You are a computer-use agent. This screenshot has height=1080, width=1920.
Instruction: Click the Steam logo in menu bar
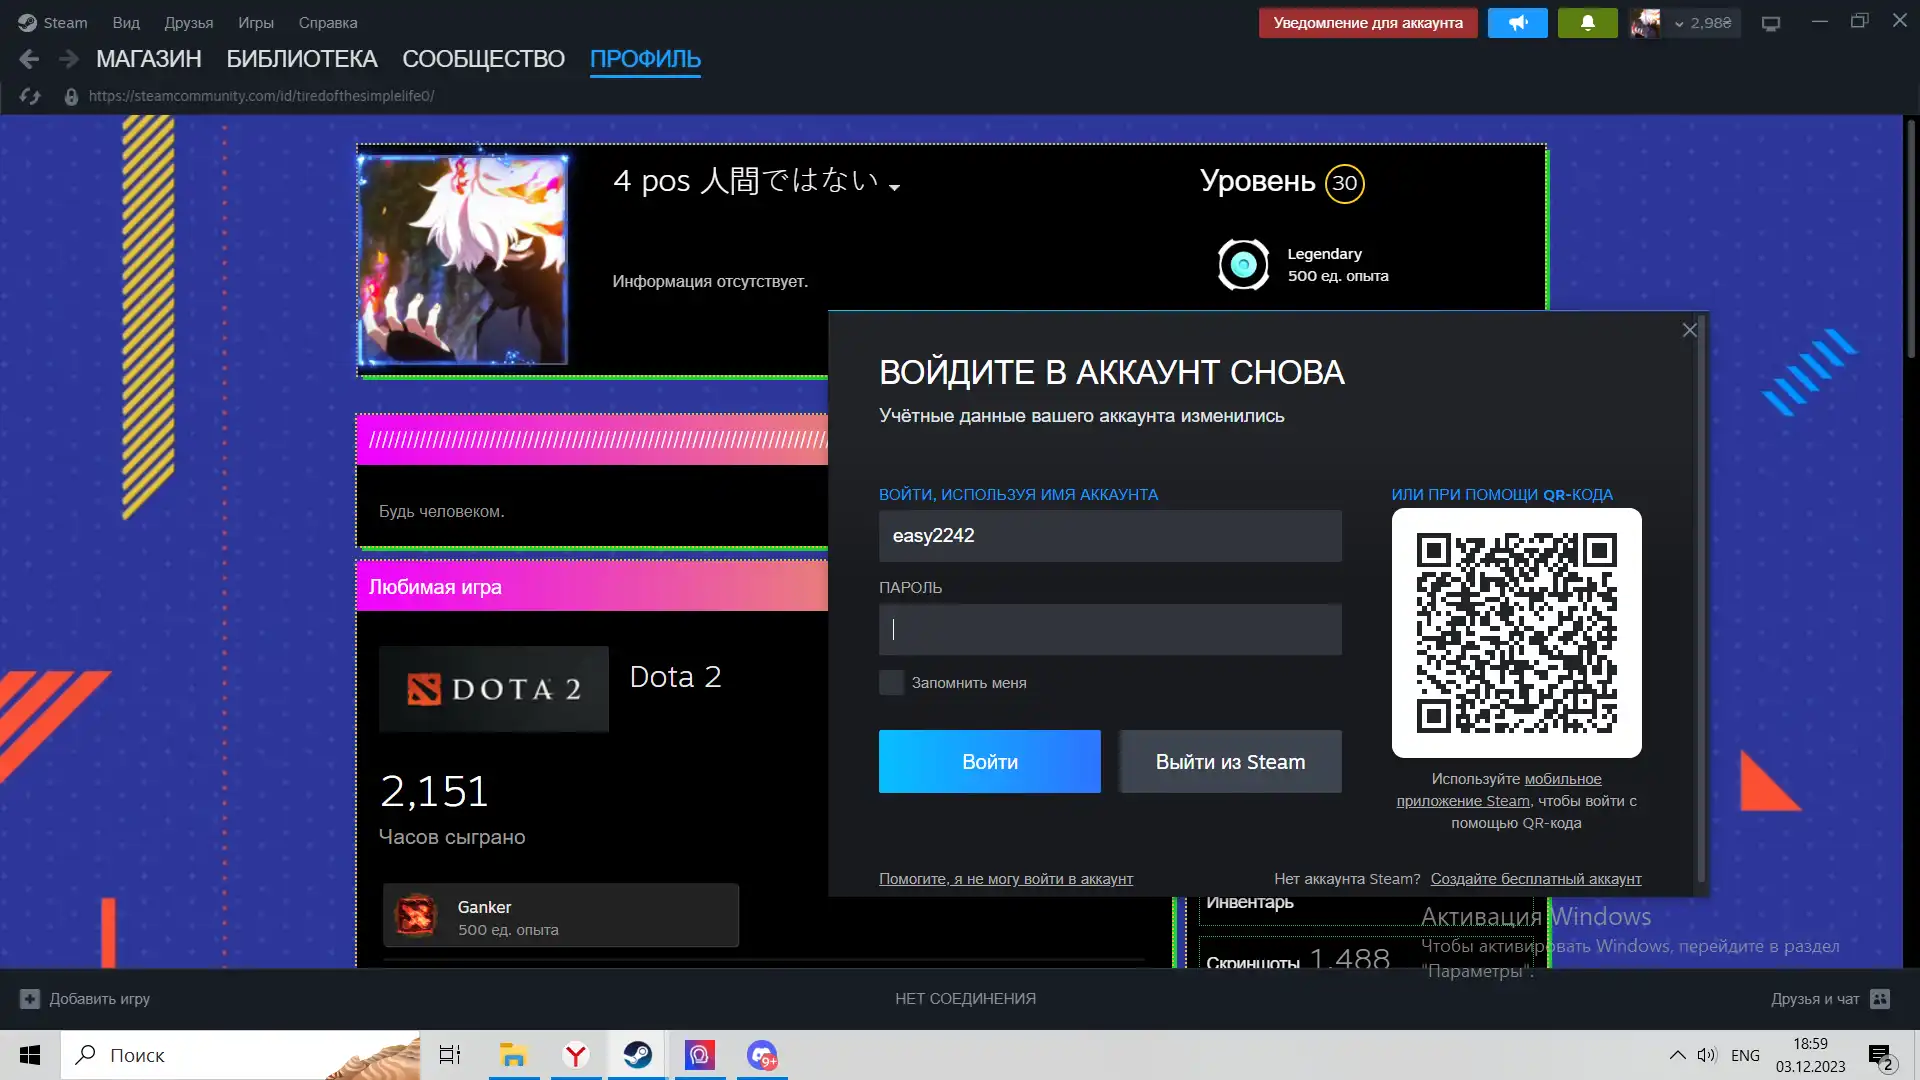pyautogui.click(x=27, y=22)
